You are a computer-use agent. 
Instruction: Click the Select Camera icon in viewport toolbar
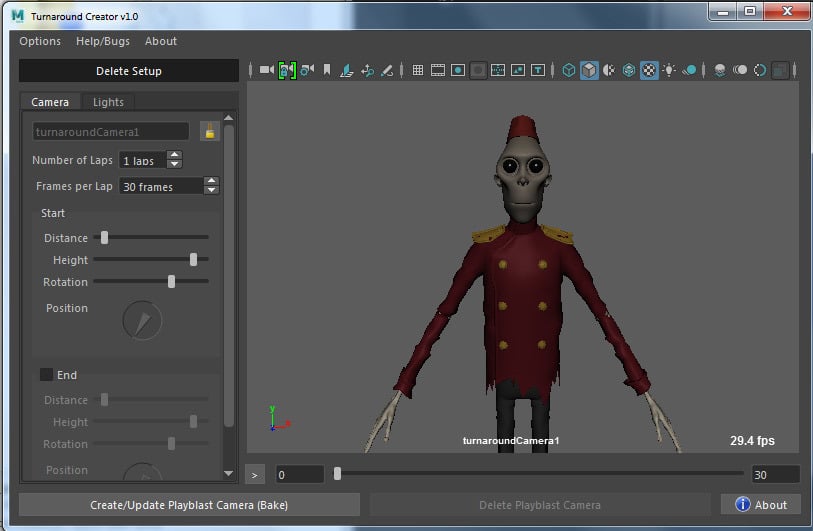tap(267, 70)
